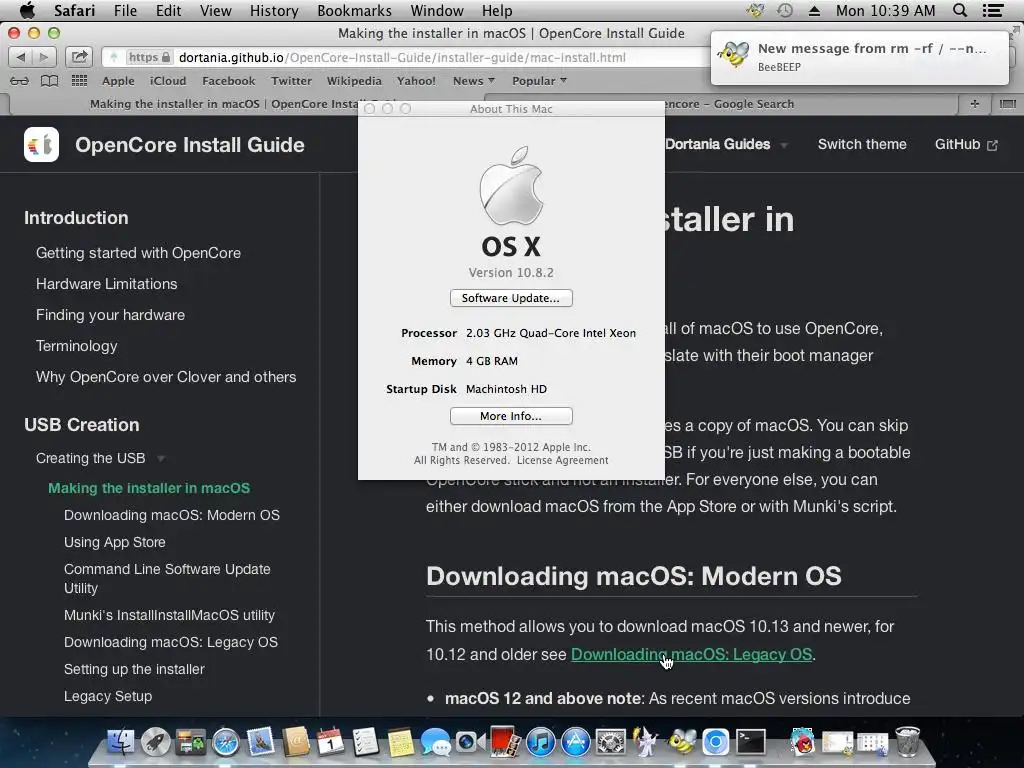
Task: Open Reading List glasses icon
Action: click(x=20, y=81)
